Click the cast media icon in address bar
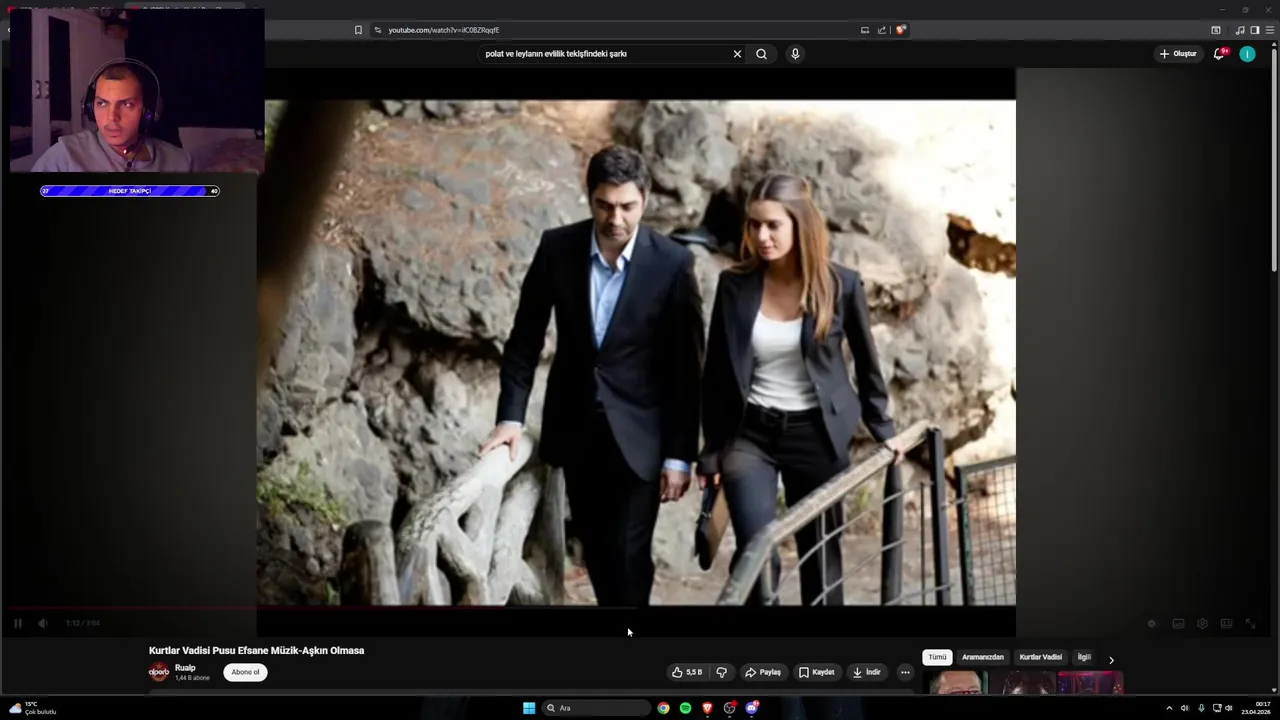 click(865, 30)
